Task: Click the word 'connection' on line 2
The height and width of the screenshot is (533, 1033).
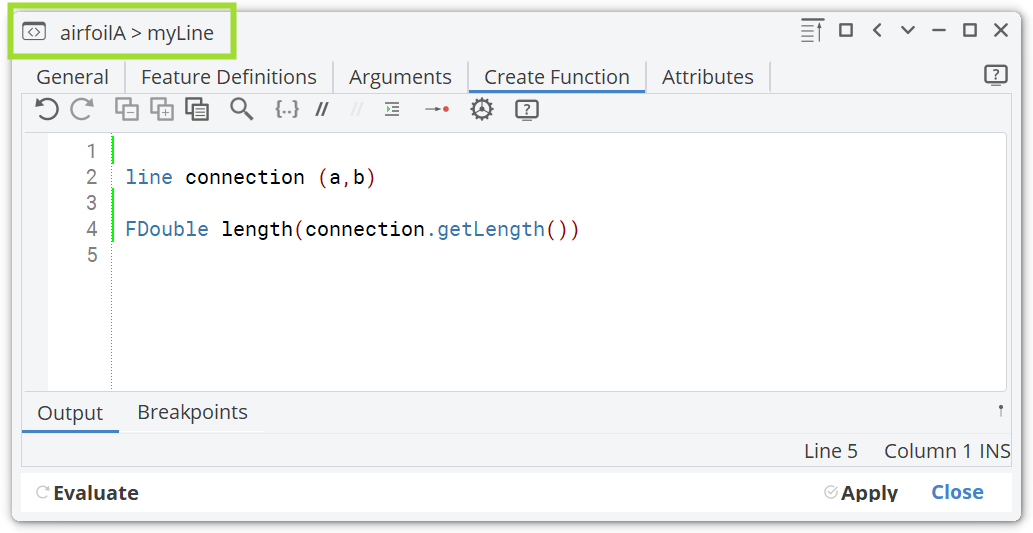Action: [x=245, y=177]
